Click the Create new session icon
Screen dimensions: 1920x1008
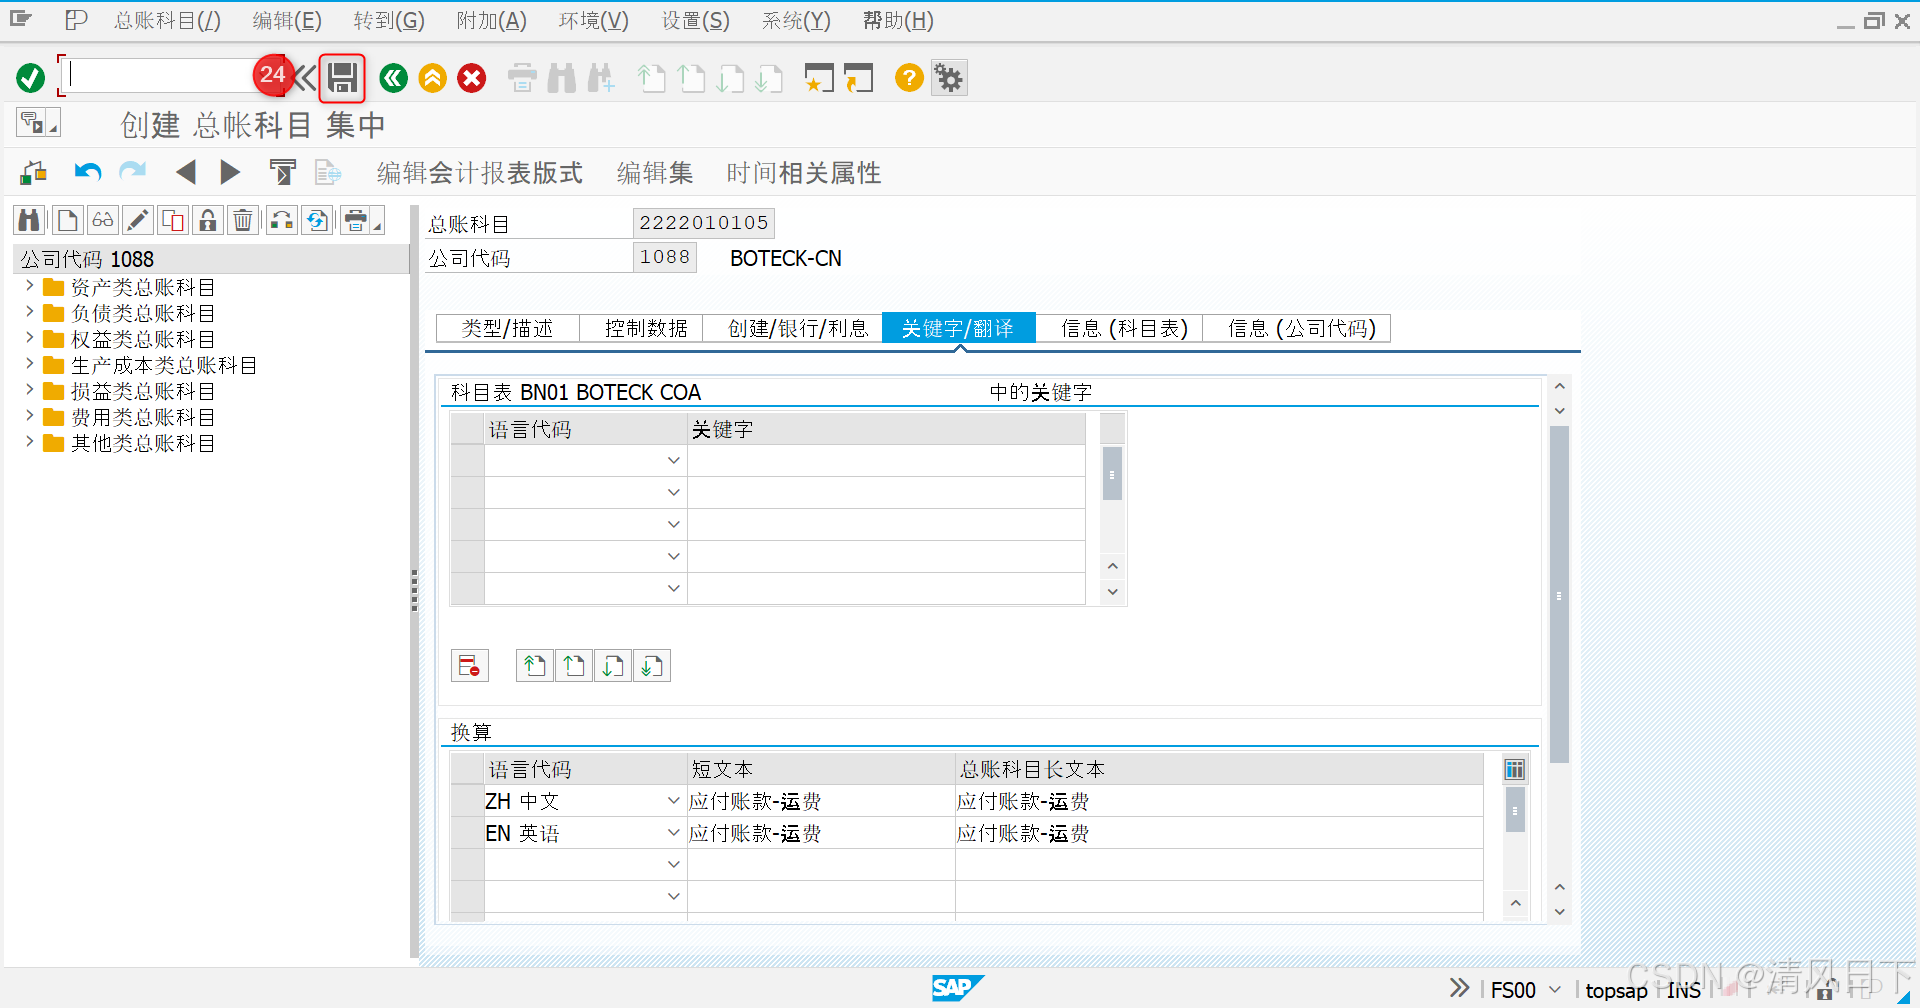[818, 78]
